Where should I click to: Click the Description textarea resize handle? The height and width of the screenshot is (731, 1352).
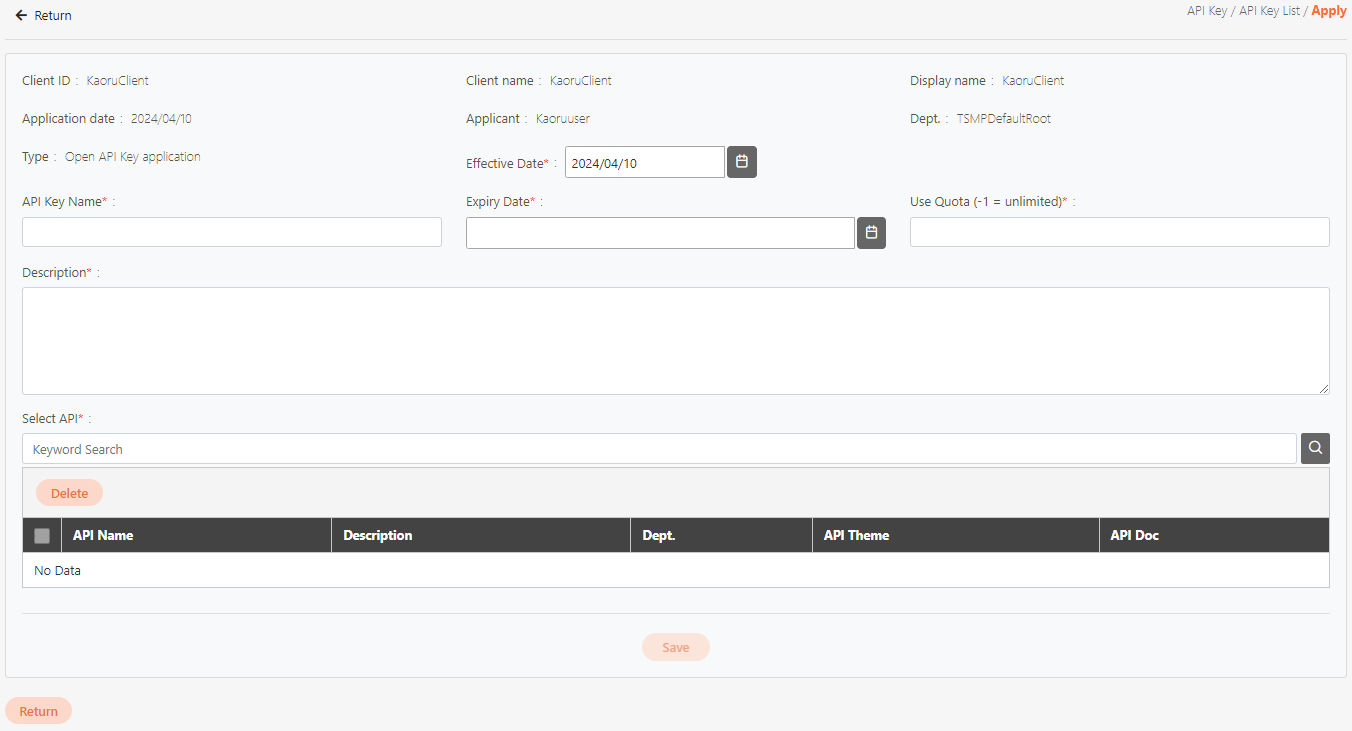pos(1323,388)
